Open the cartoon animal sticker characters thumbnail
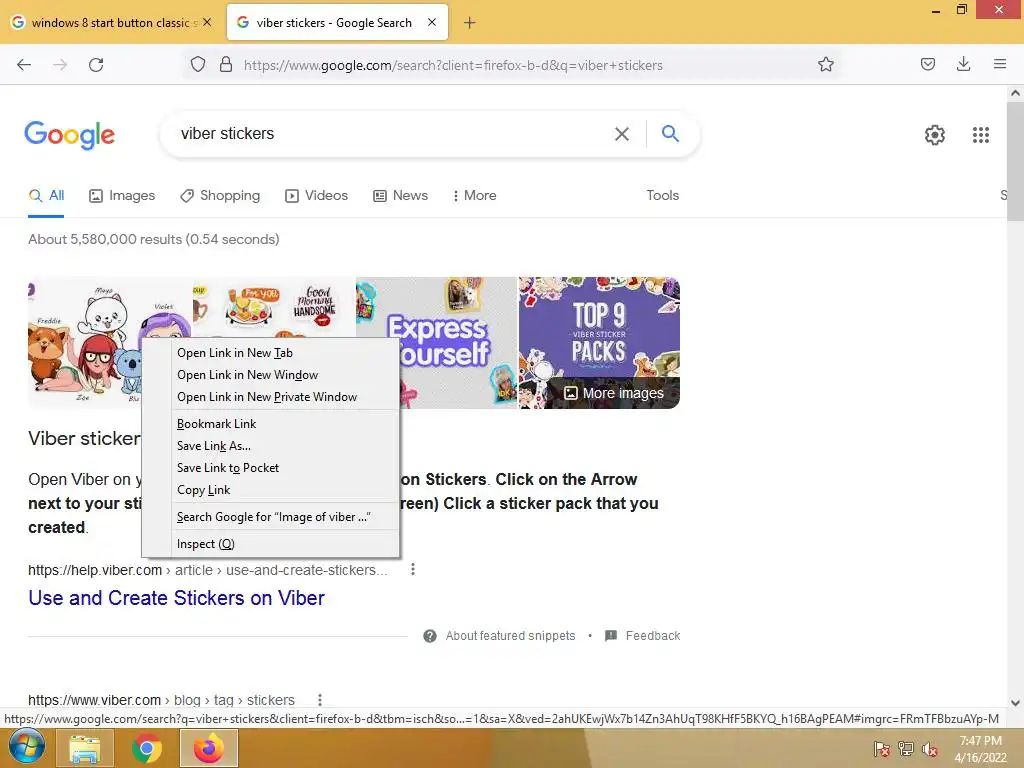Screen dimensions: 1024x768 point(85,343)
